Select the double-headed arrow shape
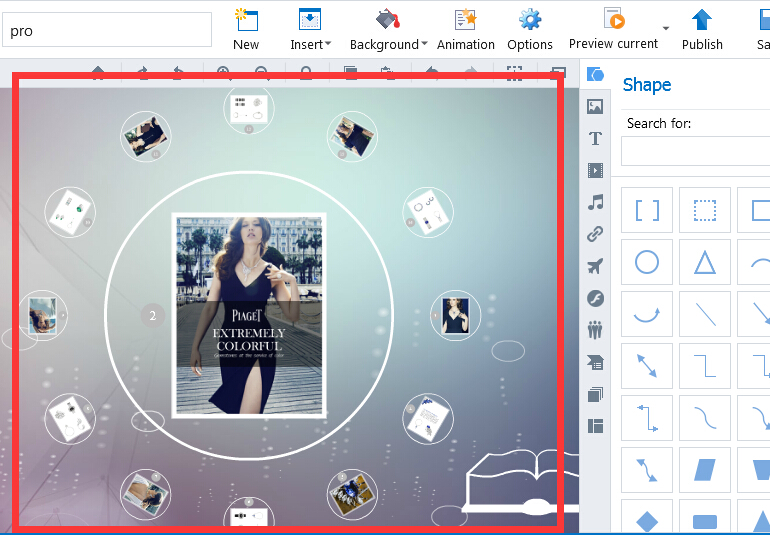The image size is (770, 535). [647, 366]
